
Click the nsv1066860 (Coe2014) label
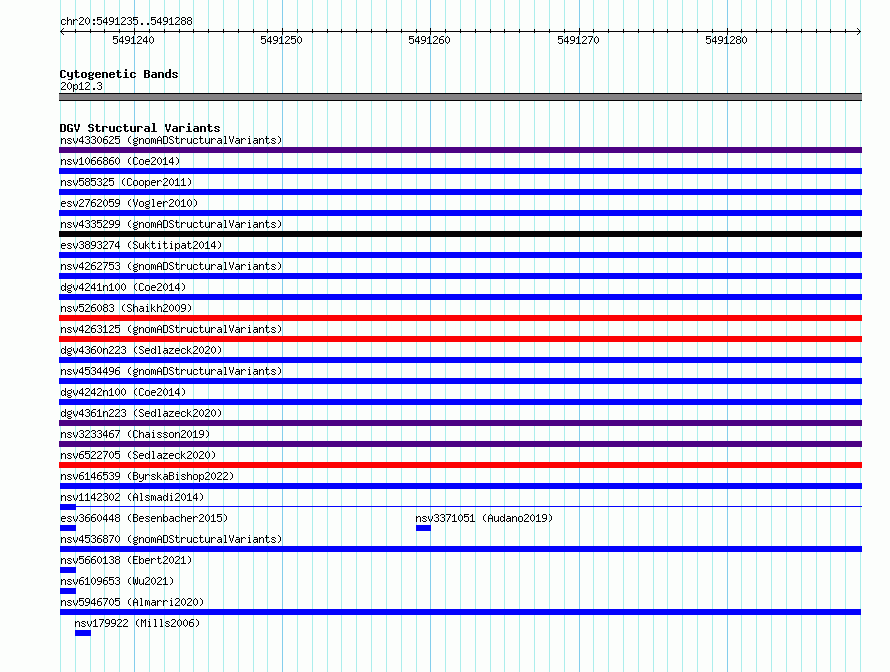pyautogui.click(x=120, y=161)
